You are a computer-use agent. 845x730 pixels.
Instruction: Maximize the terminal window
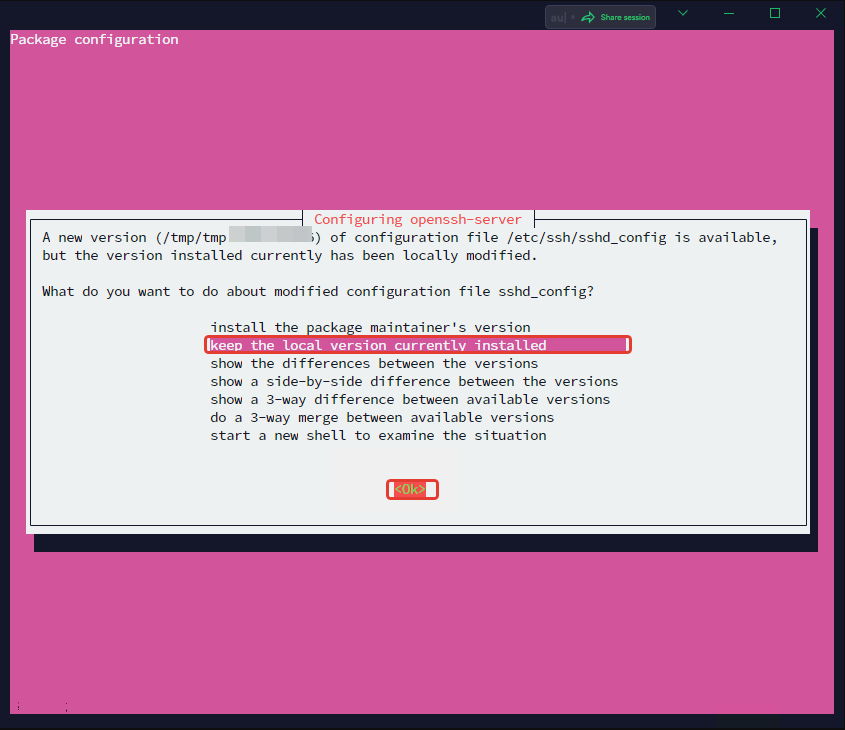[774, 13]
